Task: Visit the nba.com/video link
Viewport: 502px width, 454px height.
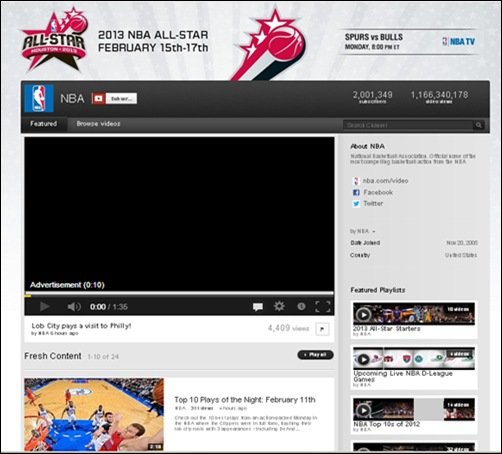Action: [385, 181]
